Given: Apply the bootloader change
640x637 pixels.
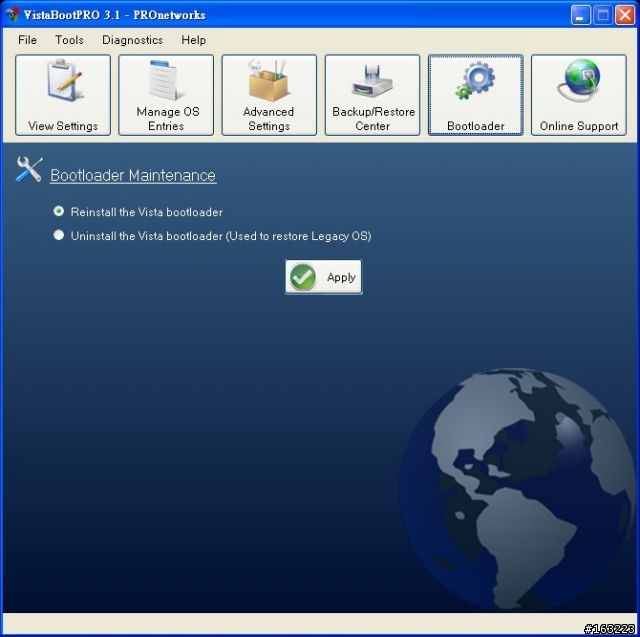Looking at the screenshot, I should point(323,277).
